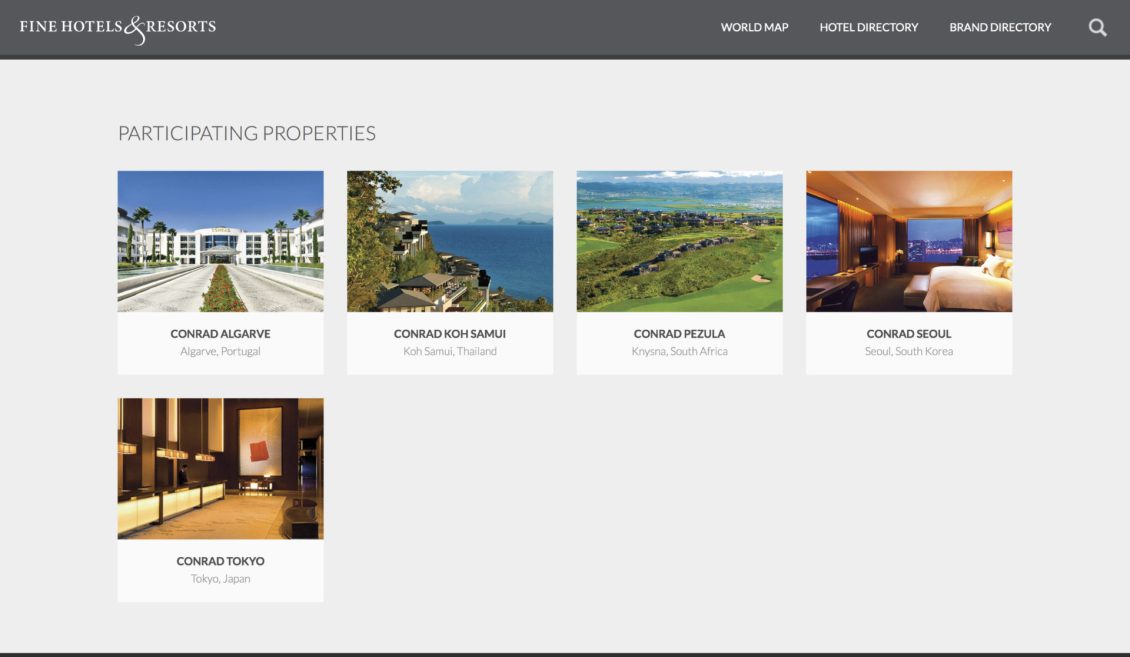Select the Conrad Algarve title link
The height and width of the screenshot is (657, 1130).
click(x=221, y=334)
